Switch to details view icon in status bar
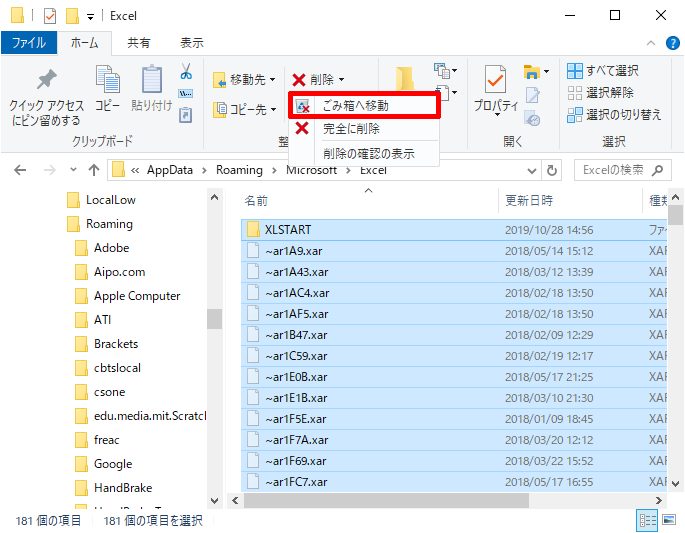This screenshot has width=685, height=533. (647, 520)
